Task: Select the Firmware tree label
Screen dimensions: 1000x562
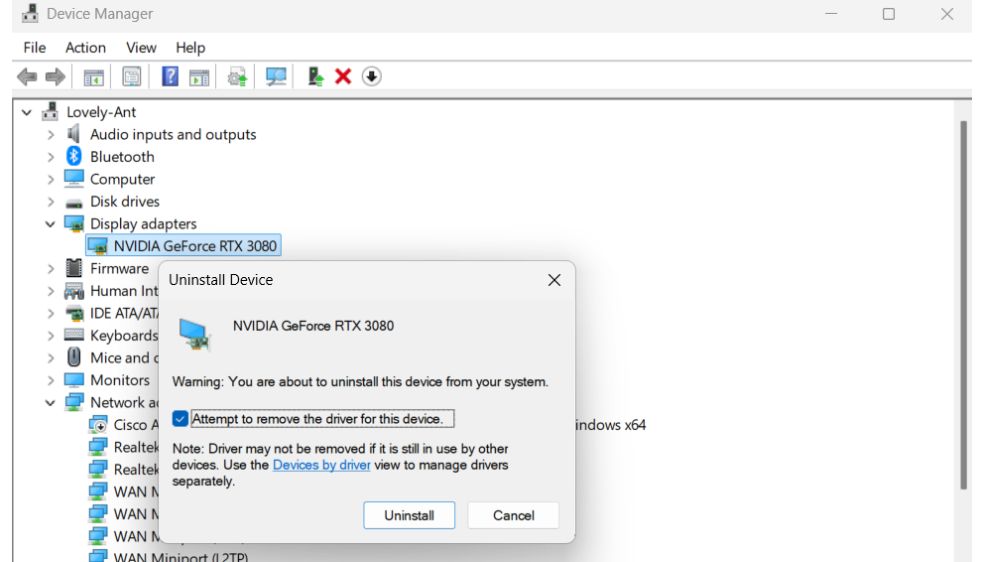Action: (119, 268)
